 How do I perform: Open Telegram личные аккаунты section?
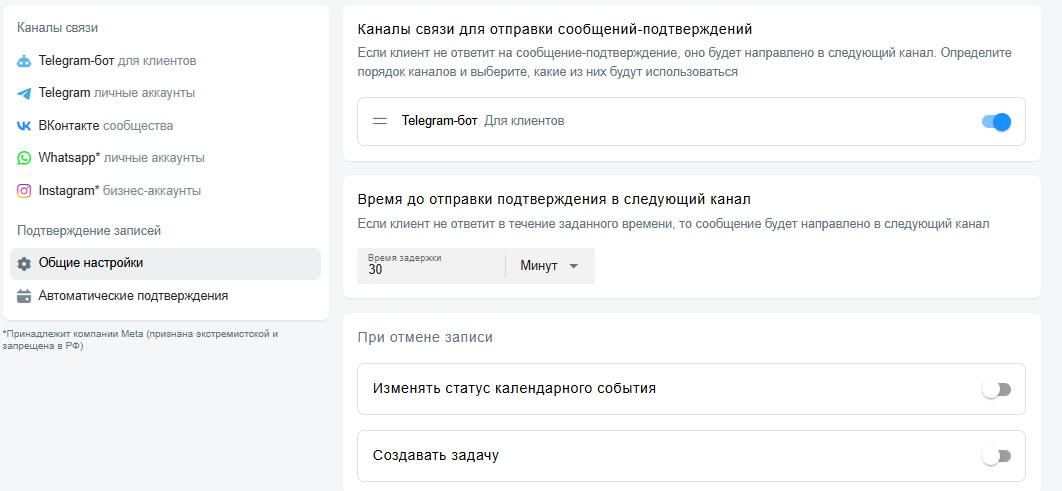pyautogui.click(x=116, y=93)
